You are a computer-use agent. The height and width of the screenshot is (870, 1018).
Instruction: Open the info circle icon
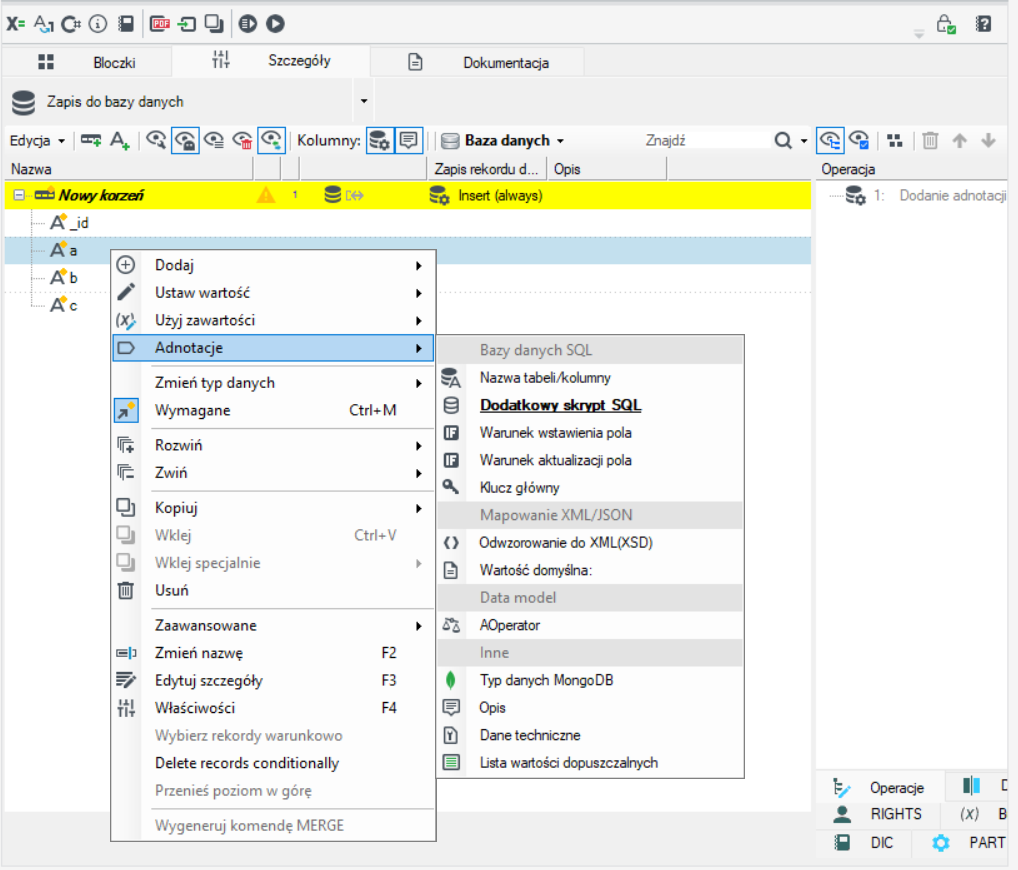pyautogui.click(x=98, y=24)
